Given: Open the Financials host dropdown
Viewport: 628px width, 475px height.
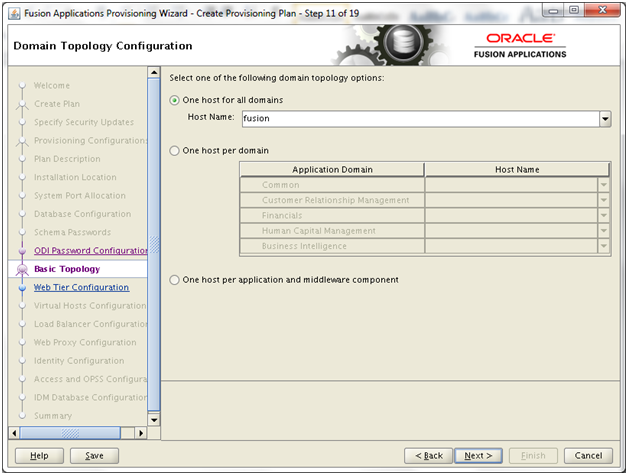Looking at the screenshot, I should (604, 215).
